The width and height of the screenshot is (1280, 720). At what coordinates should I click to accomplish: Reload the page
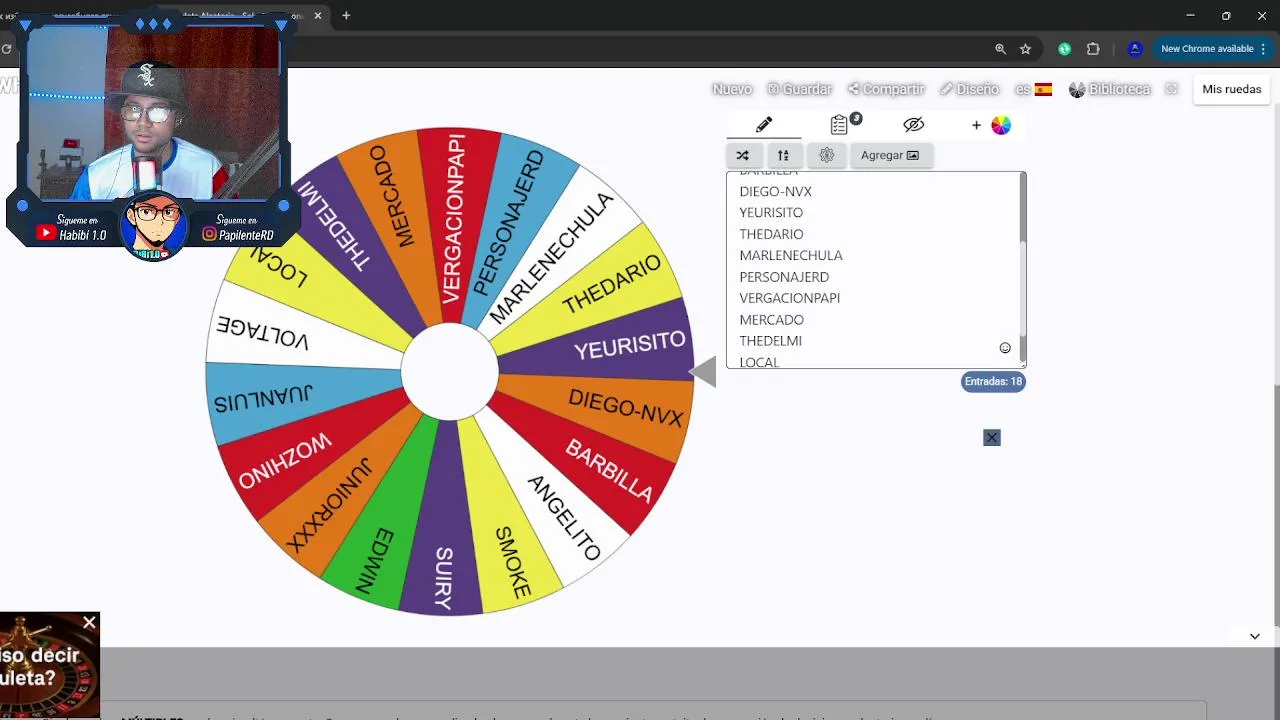[7, 49]
